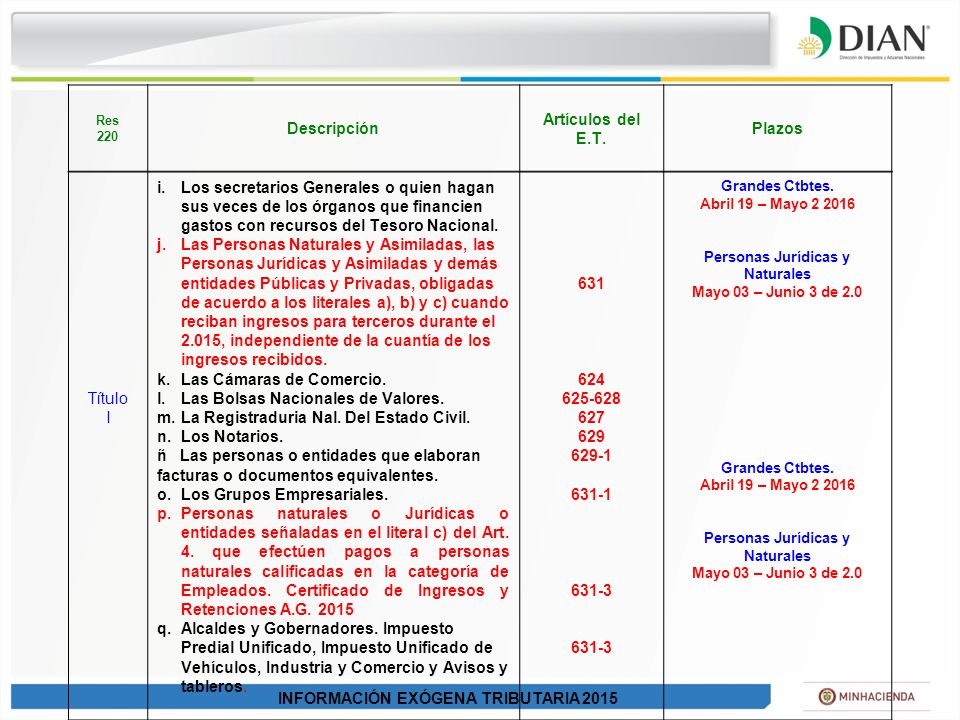960x720 pixels.
Task: Click the lower 'Mayo 03 – Junio 3' date
Action: (x=777, y=573)
